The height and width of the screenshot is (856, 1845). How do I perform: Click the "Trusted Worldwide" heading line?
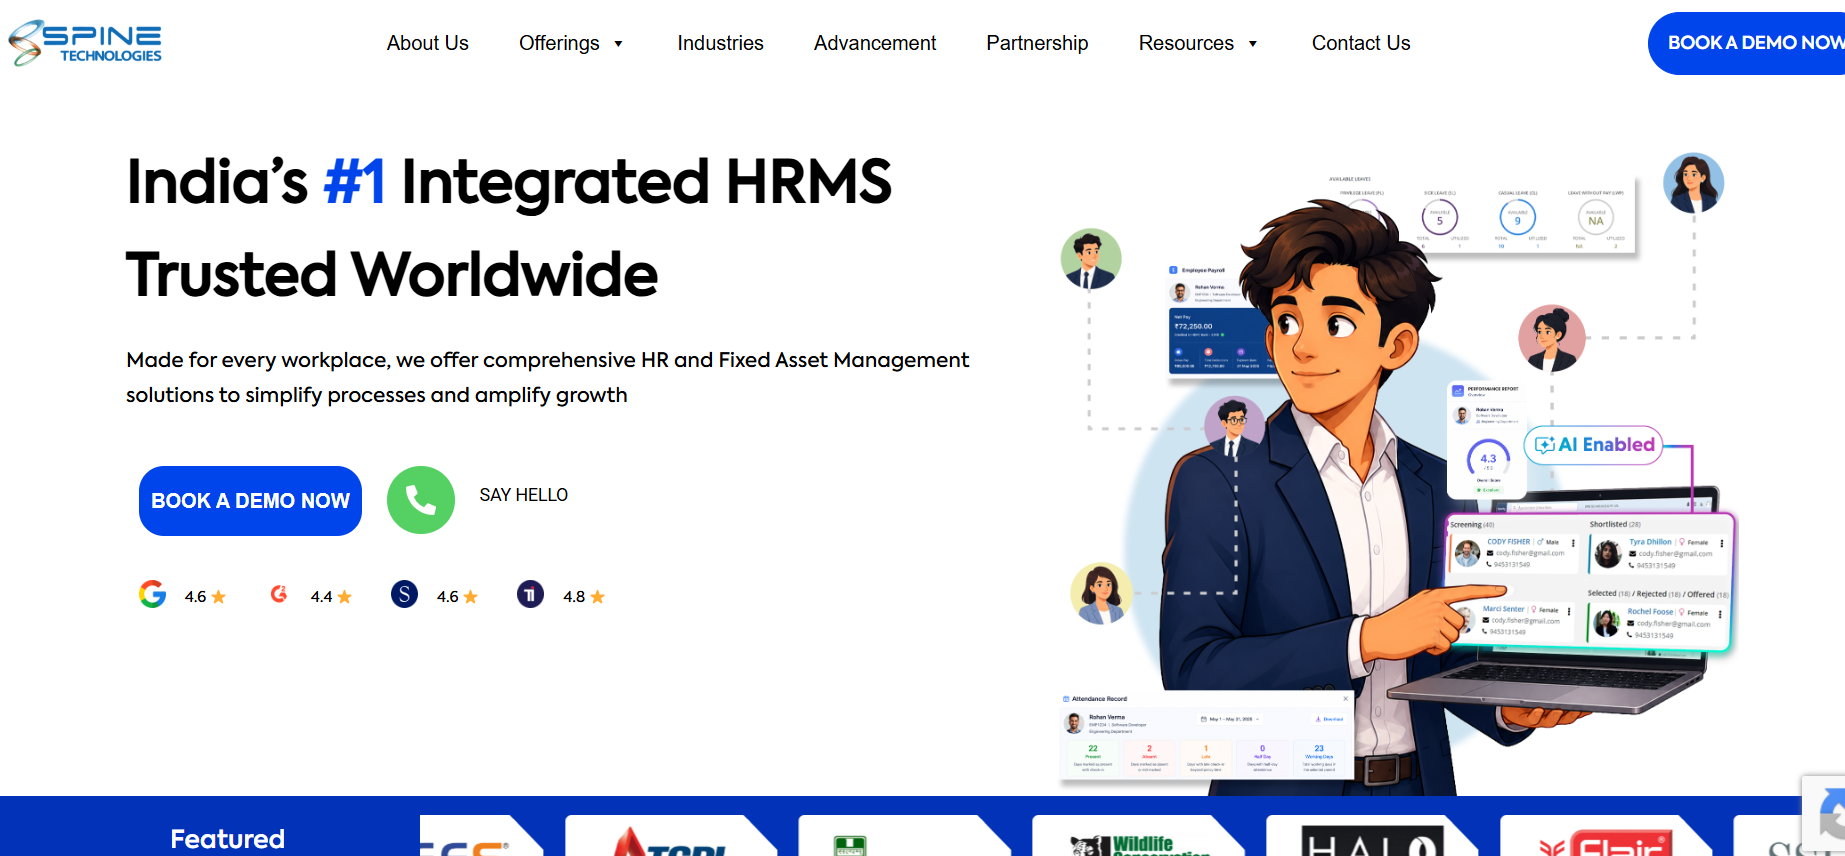point(392,274)
